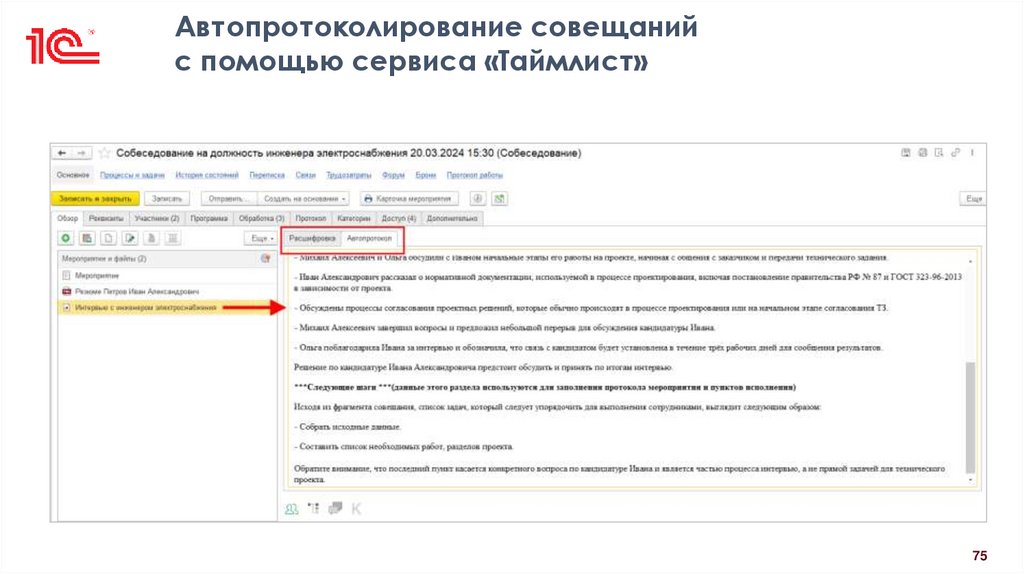
Task: Click the Отправить... button
Action: 229,199
